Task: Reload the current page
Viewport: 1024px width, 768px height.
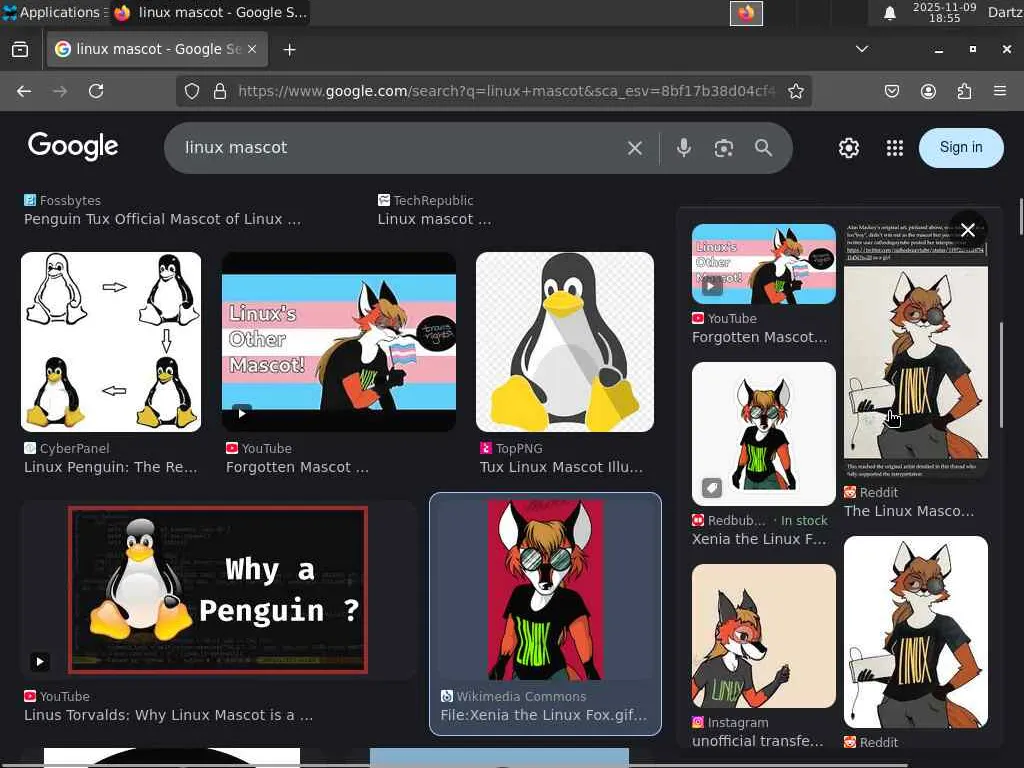Action: point(96,91)
